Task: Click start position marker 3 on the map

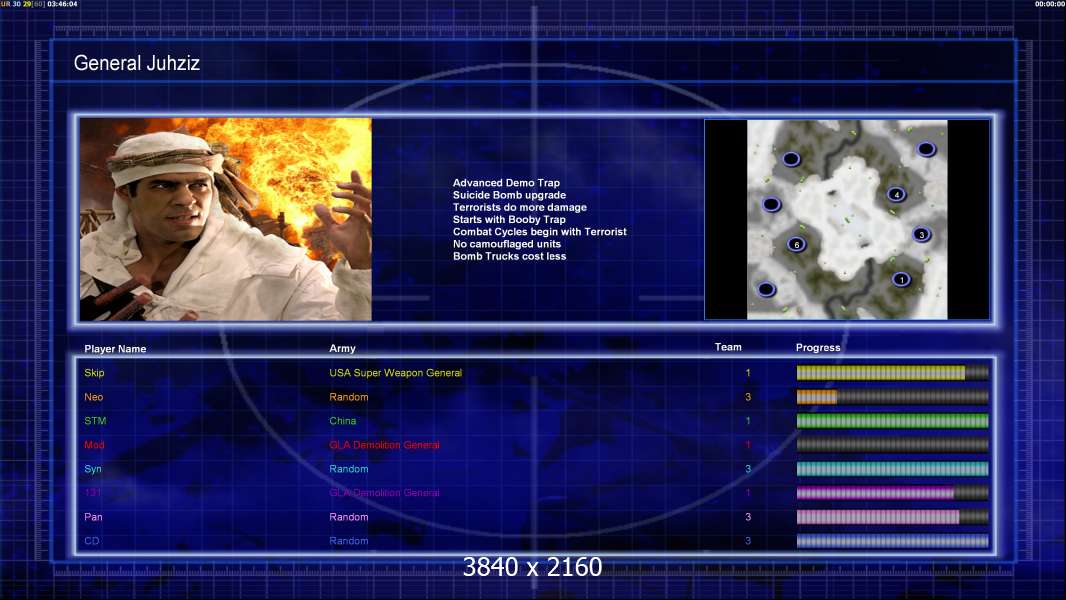Action: [921, 234]
